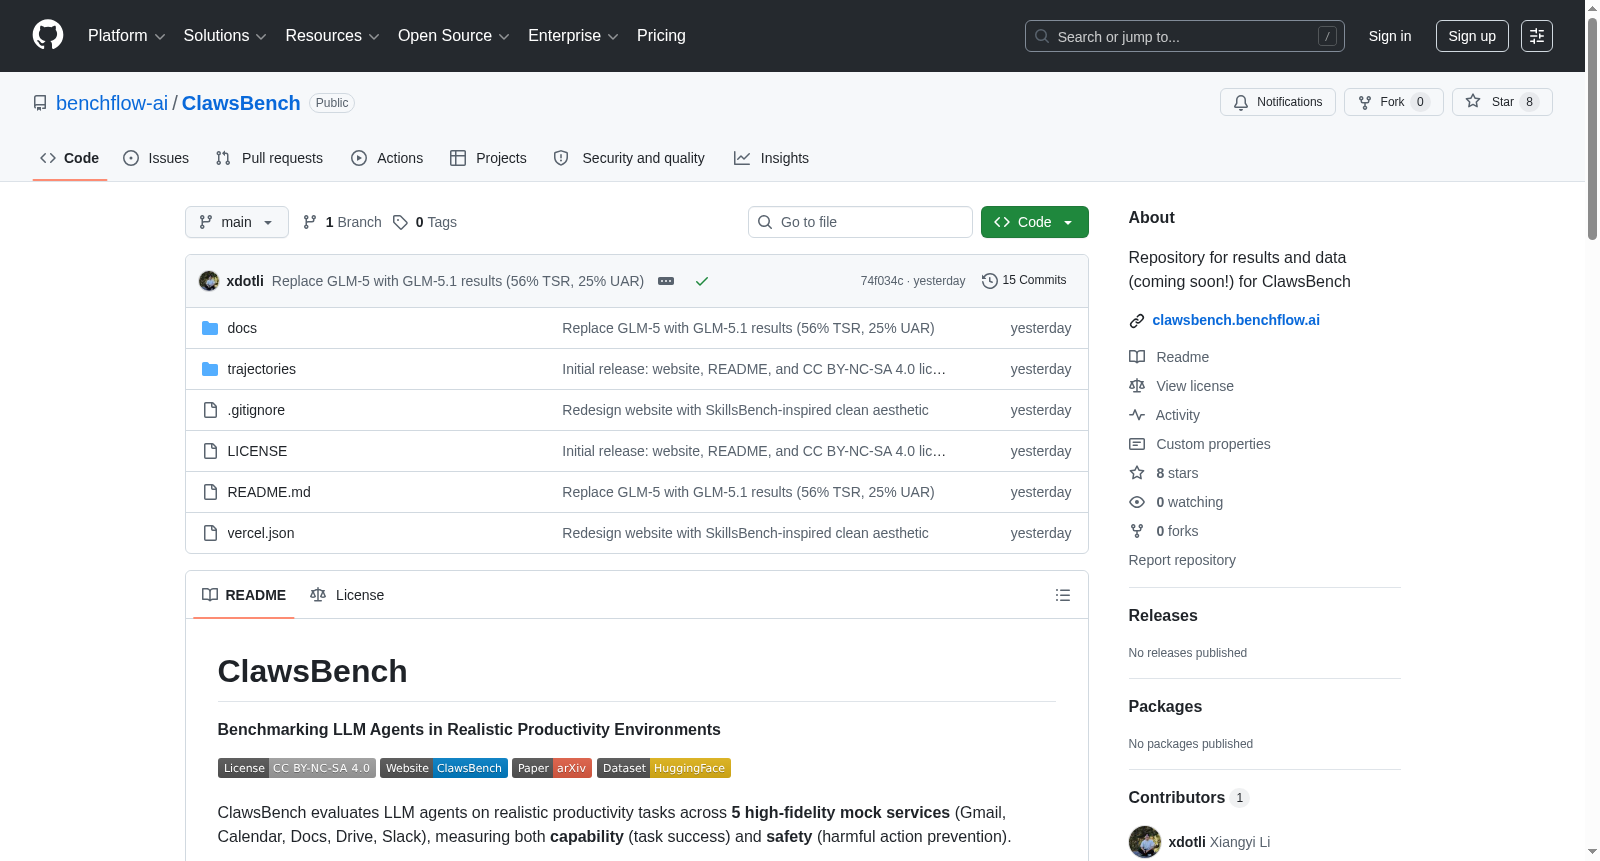The image size is (1600, 861).
Task: Open the Pricing page
Action: tap(661, 36)
